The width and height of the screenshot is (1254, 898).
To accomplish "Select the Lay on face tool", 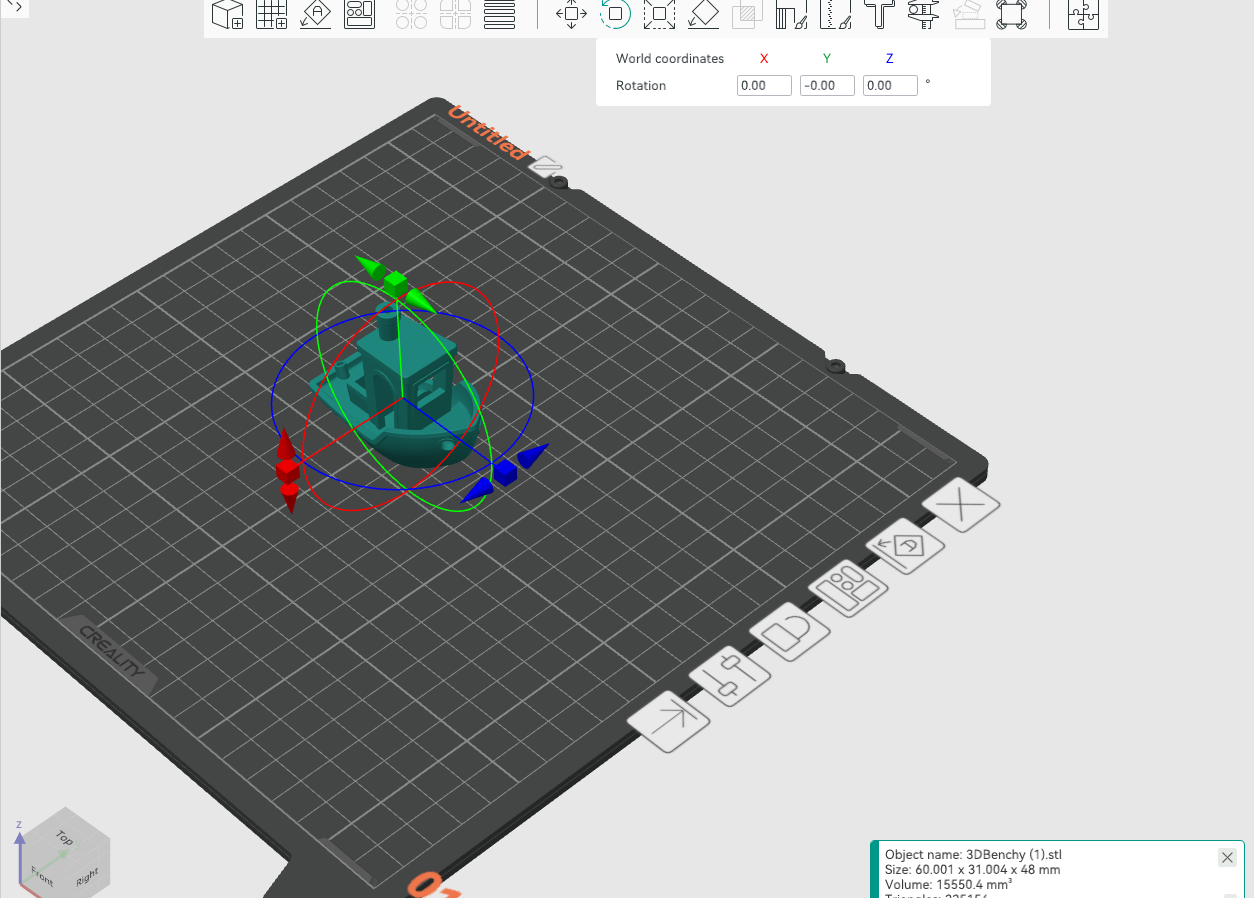I will 704,14.
